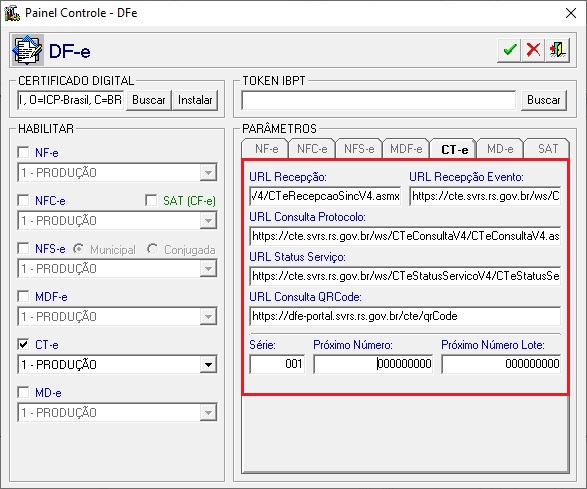The image size is (587, 489).
Task: Click the green checkmark confirm icon
Action: [509, 50]
